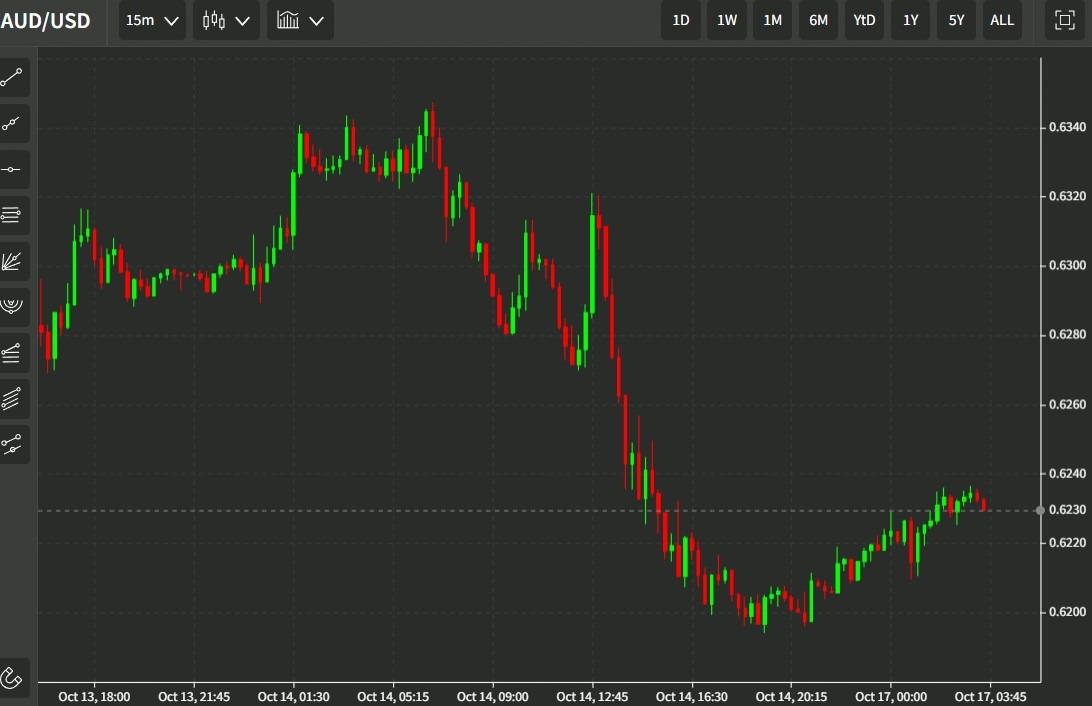Select the ray drawing tool

click(14, 123)
